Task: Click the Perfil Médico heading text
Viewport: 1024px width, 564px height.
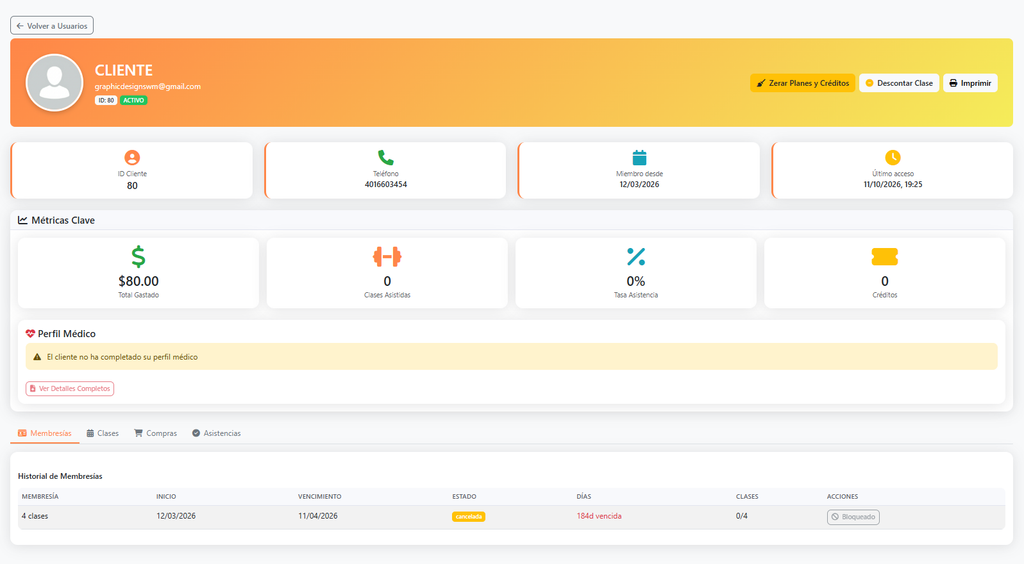Action: click(x=67, y=334)
